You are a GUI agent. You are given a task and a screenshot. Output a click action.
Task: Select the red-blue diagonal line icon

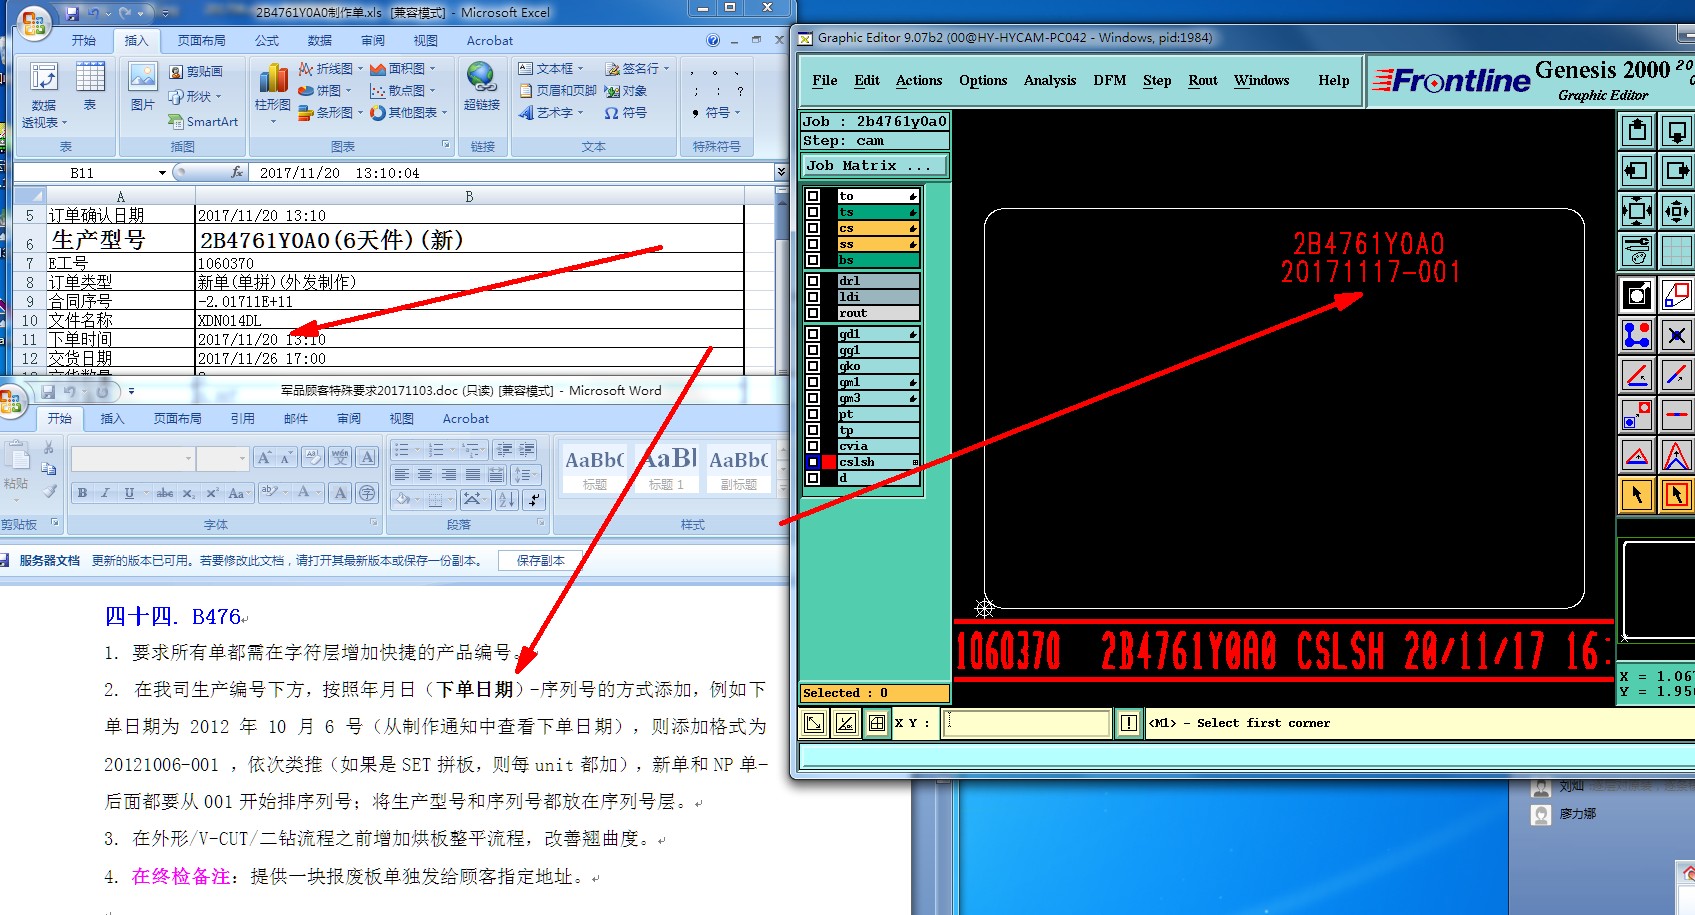pyautogui.click(x=1677, y=375)
